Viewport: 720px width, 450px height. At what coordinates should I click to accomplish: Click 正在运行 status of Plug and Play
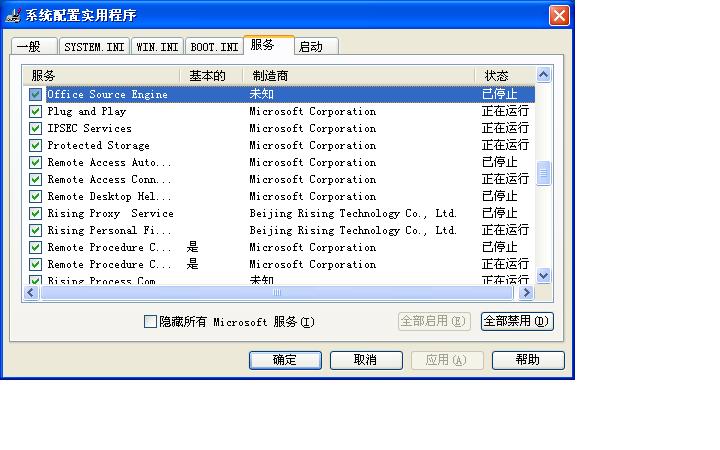point(505,112)
